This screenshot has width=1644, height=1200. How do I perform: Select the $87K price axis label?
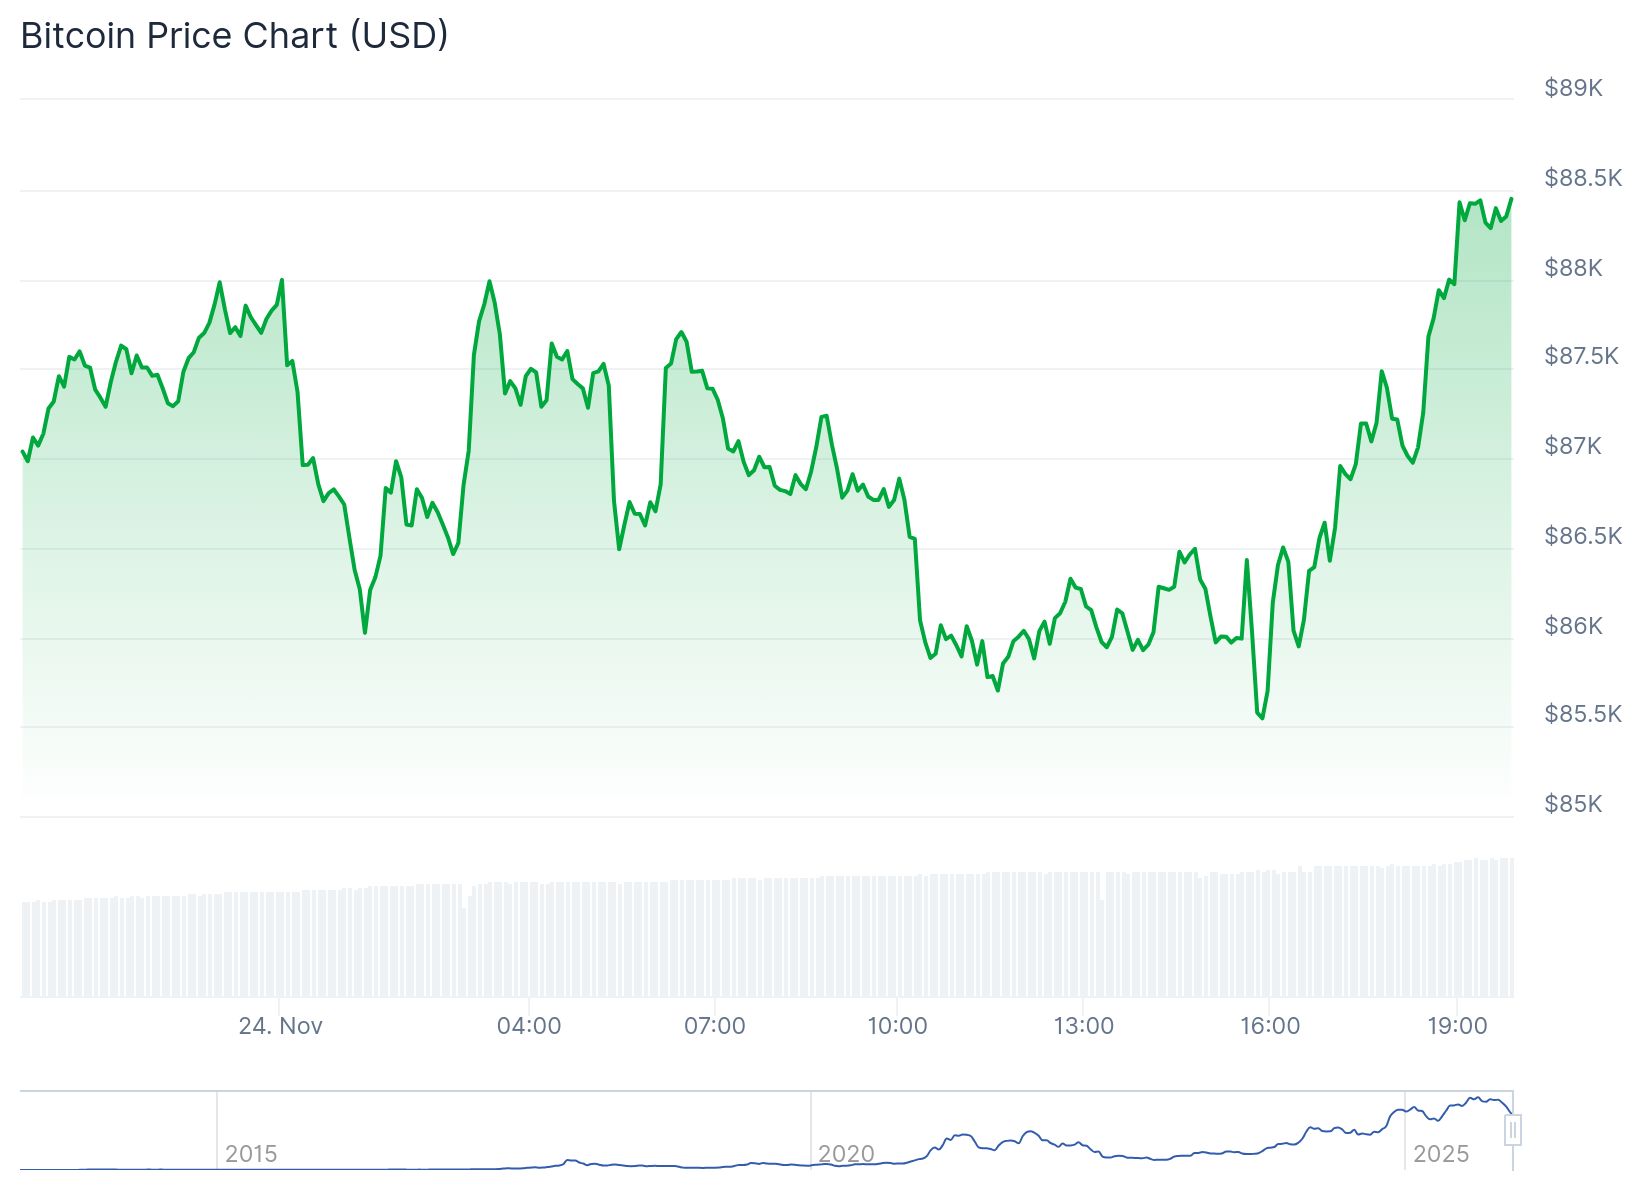tap(1573, 446)
